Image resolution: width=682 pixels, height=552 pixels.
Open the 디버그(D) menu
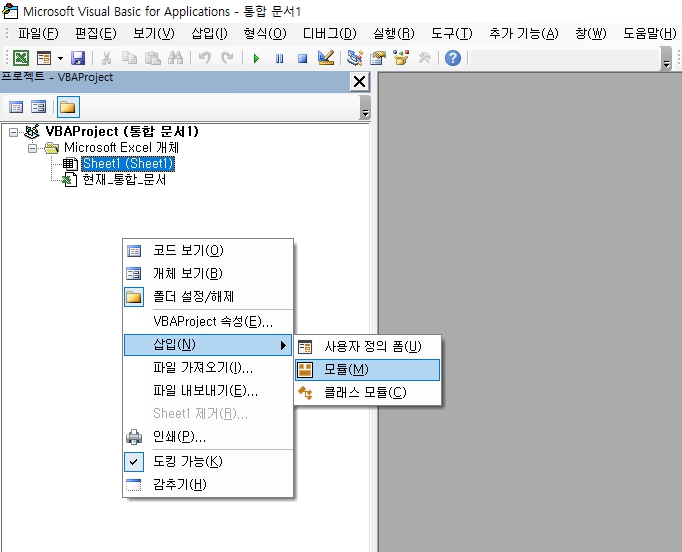click(x=330, y=33)
